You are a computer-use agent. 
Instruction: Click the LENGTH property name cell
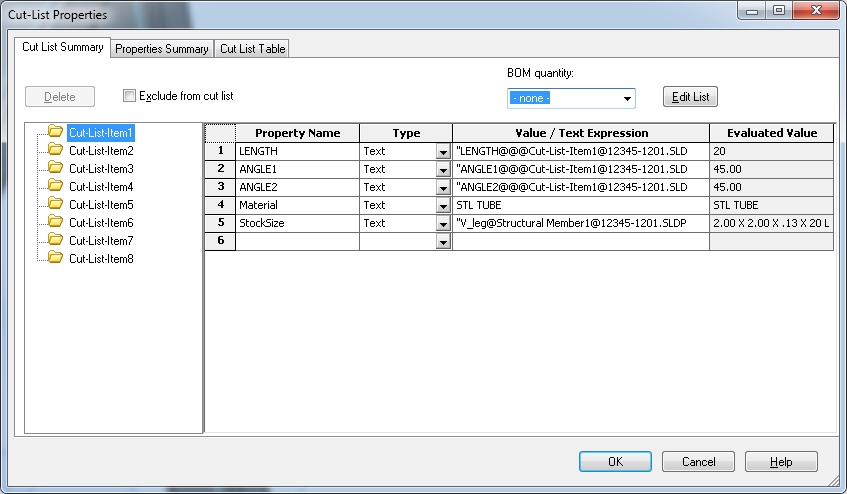[297, 151]
